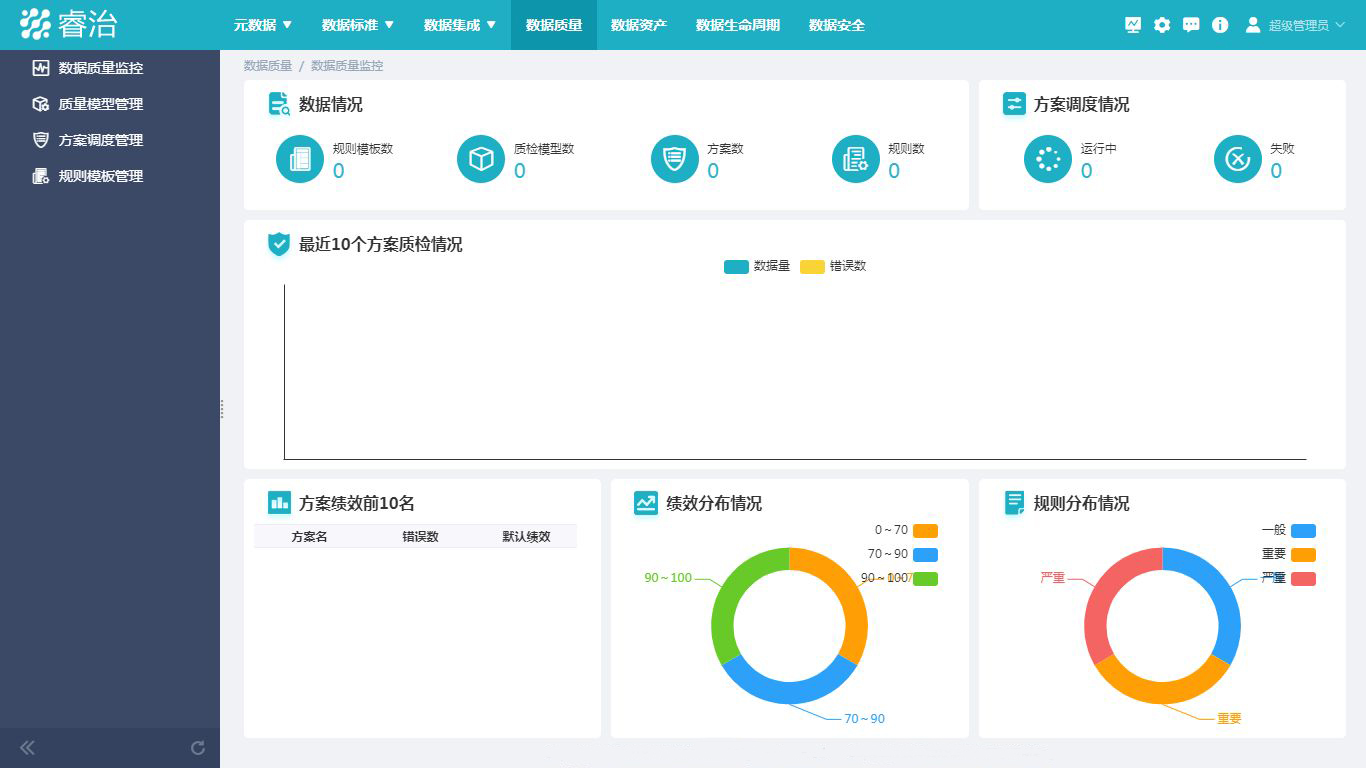1366x768 pixels.
Task: Open the messages chat bubble icon
Action: pyautogui.click(x=1191, y=25)
